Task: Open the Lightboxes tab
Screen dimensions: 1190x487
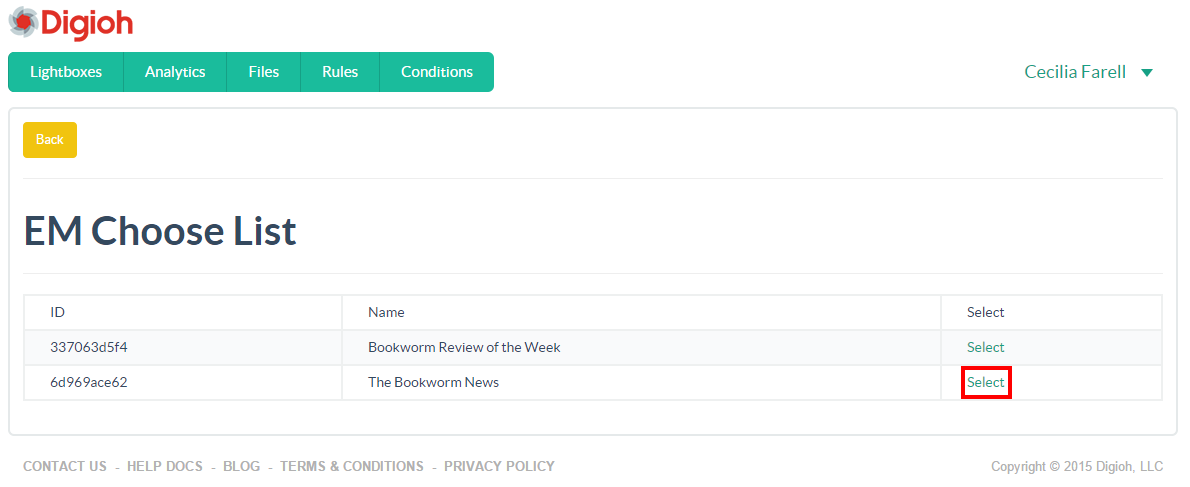Action: click(x=66, y=72)
